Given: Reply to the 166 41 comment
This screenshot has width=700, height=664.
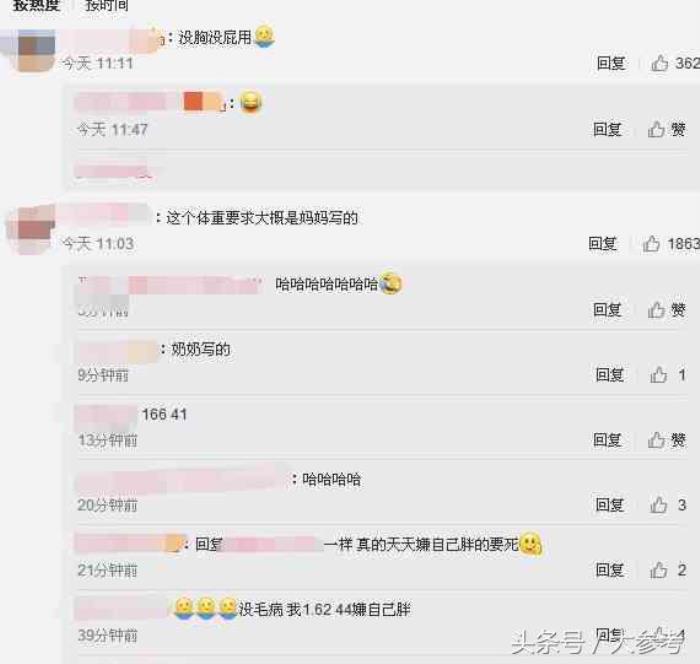Looking at the screenshot, I should (x=607, y=440).
